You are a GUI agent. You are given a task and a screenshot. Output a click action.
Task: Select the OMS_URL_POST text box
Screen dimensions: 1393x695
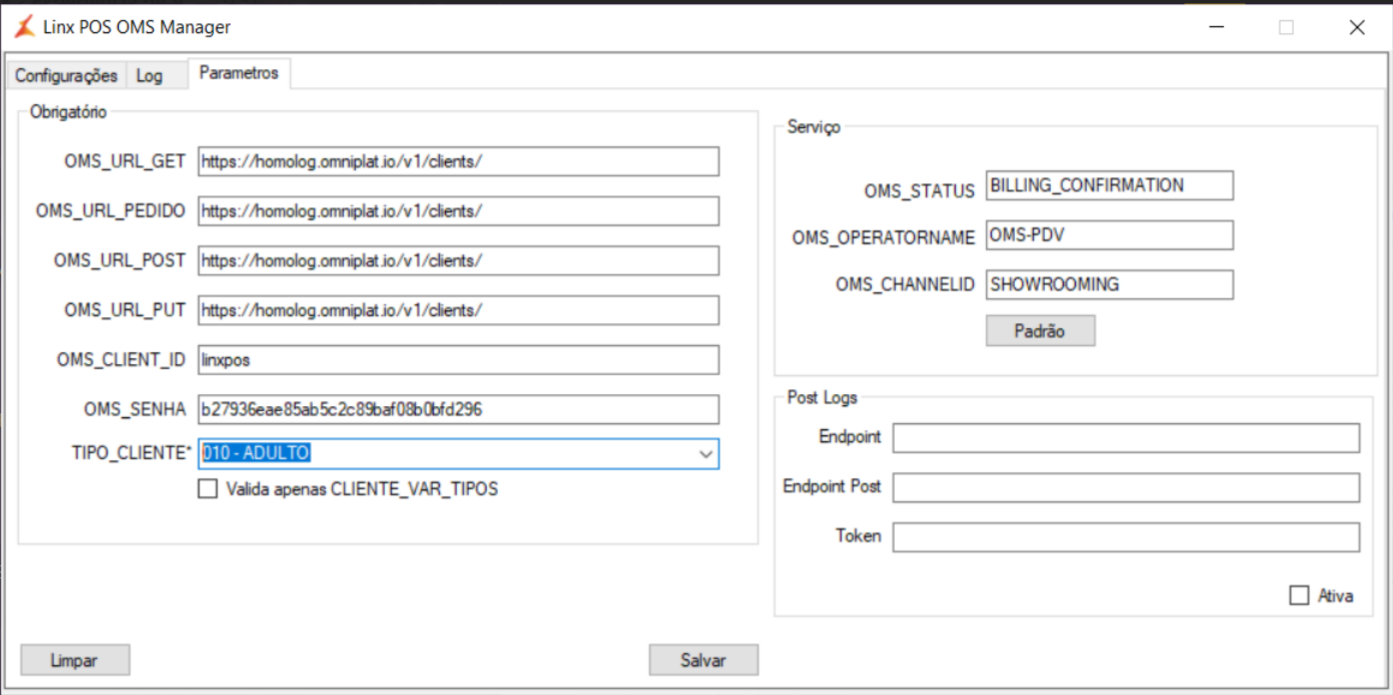(x=458, y=261)
